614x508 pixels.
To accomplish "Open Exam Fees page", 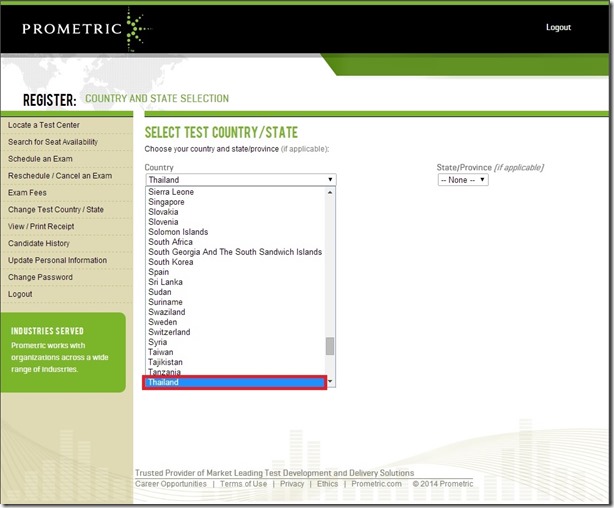I will pyautogui.click(x=27, y=192).
